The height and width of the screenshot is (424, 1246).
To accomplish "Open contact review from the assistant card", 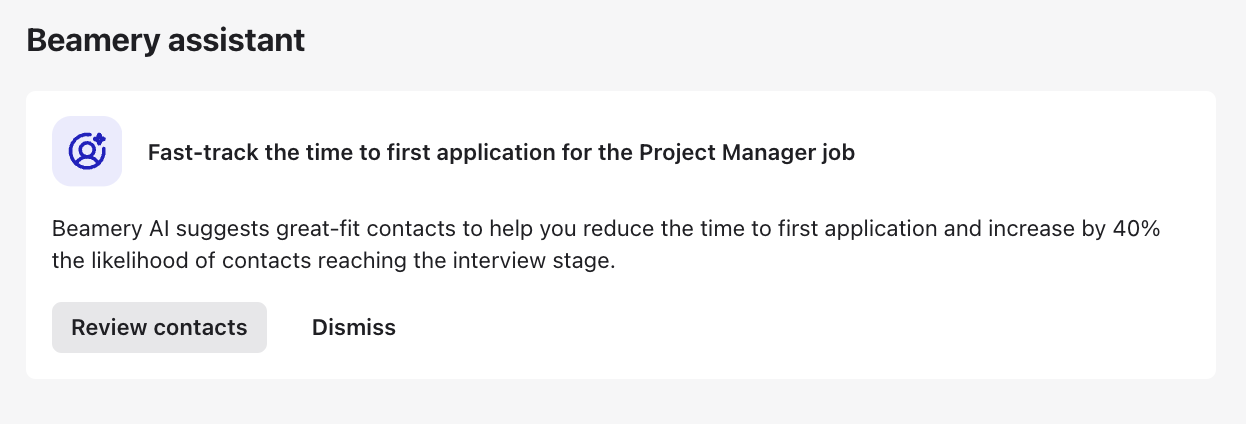I will click(x=159, y=327).
